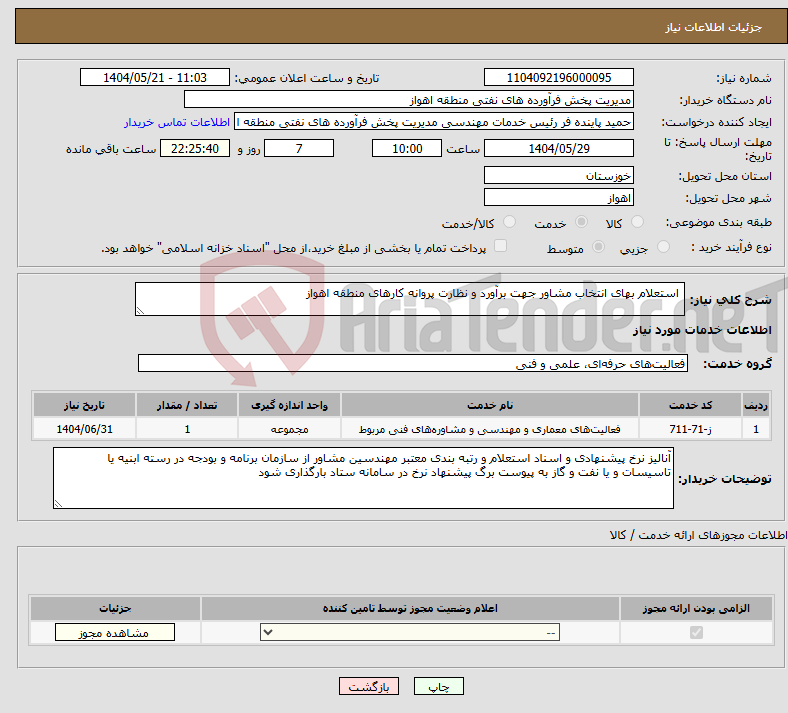
Task: Click the نوع فرآیند خرید label
Action: pyautogui.click(x=731, y=247)
